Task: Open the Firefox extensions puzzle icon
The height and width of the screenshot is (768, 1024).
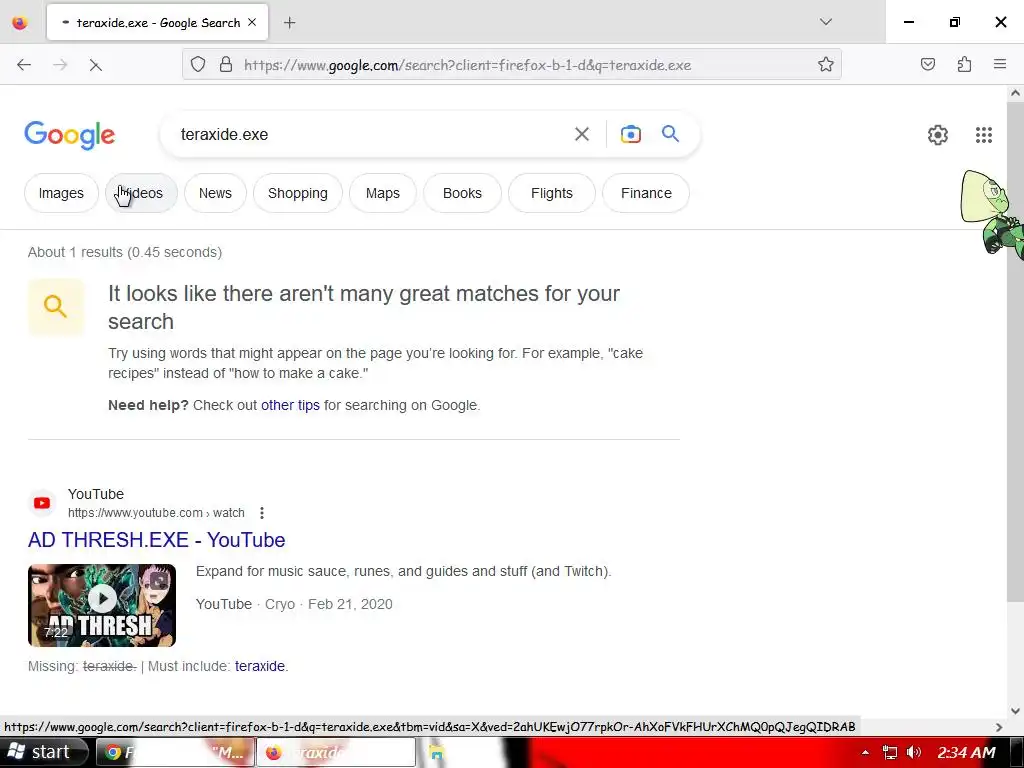Action: [964, 64]
